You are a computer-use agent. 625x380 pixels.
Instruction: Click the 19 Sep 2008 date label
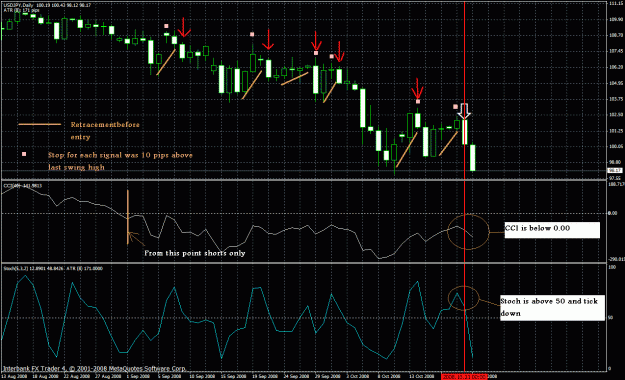click(x=264, y=376)
